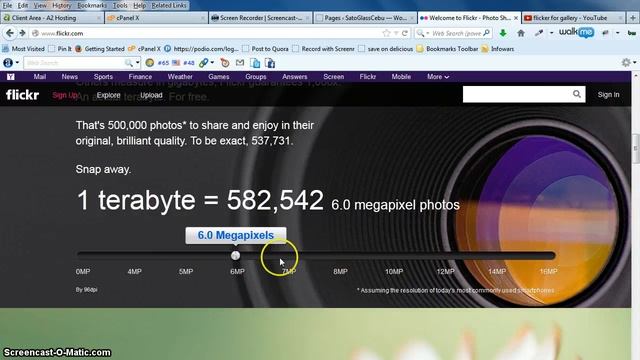Open Yahoo Mail link
The width and height of the screenshot is (640, 360).
tap(40, 77)
